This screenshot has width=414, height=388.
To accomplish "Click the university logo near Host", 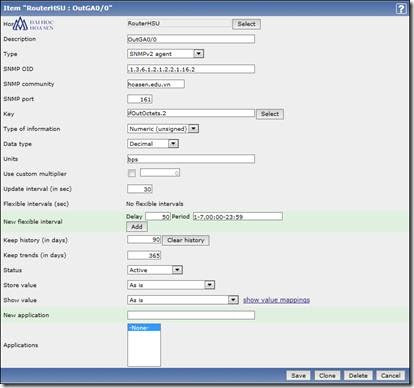I will (33, 24).
